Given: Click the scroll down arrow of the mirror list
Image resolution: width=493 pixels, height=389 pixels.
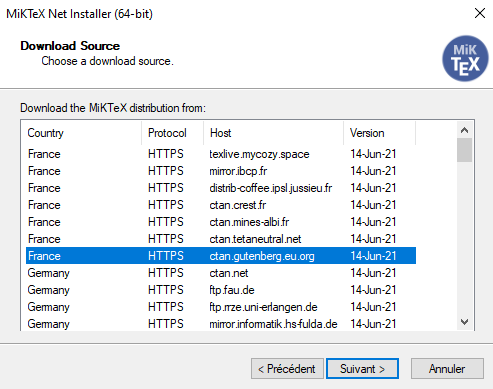Looking at the screenshot, I should 464,322.
